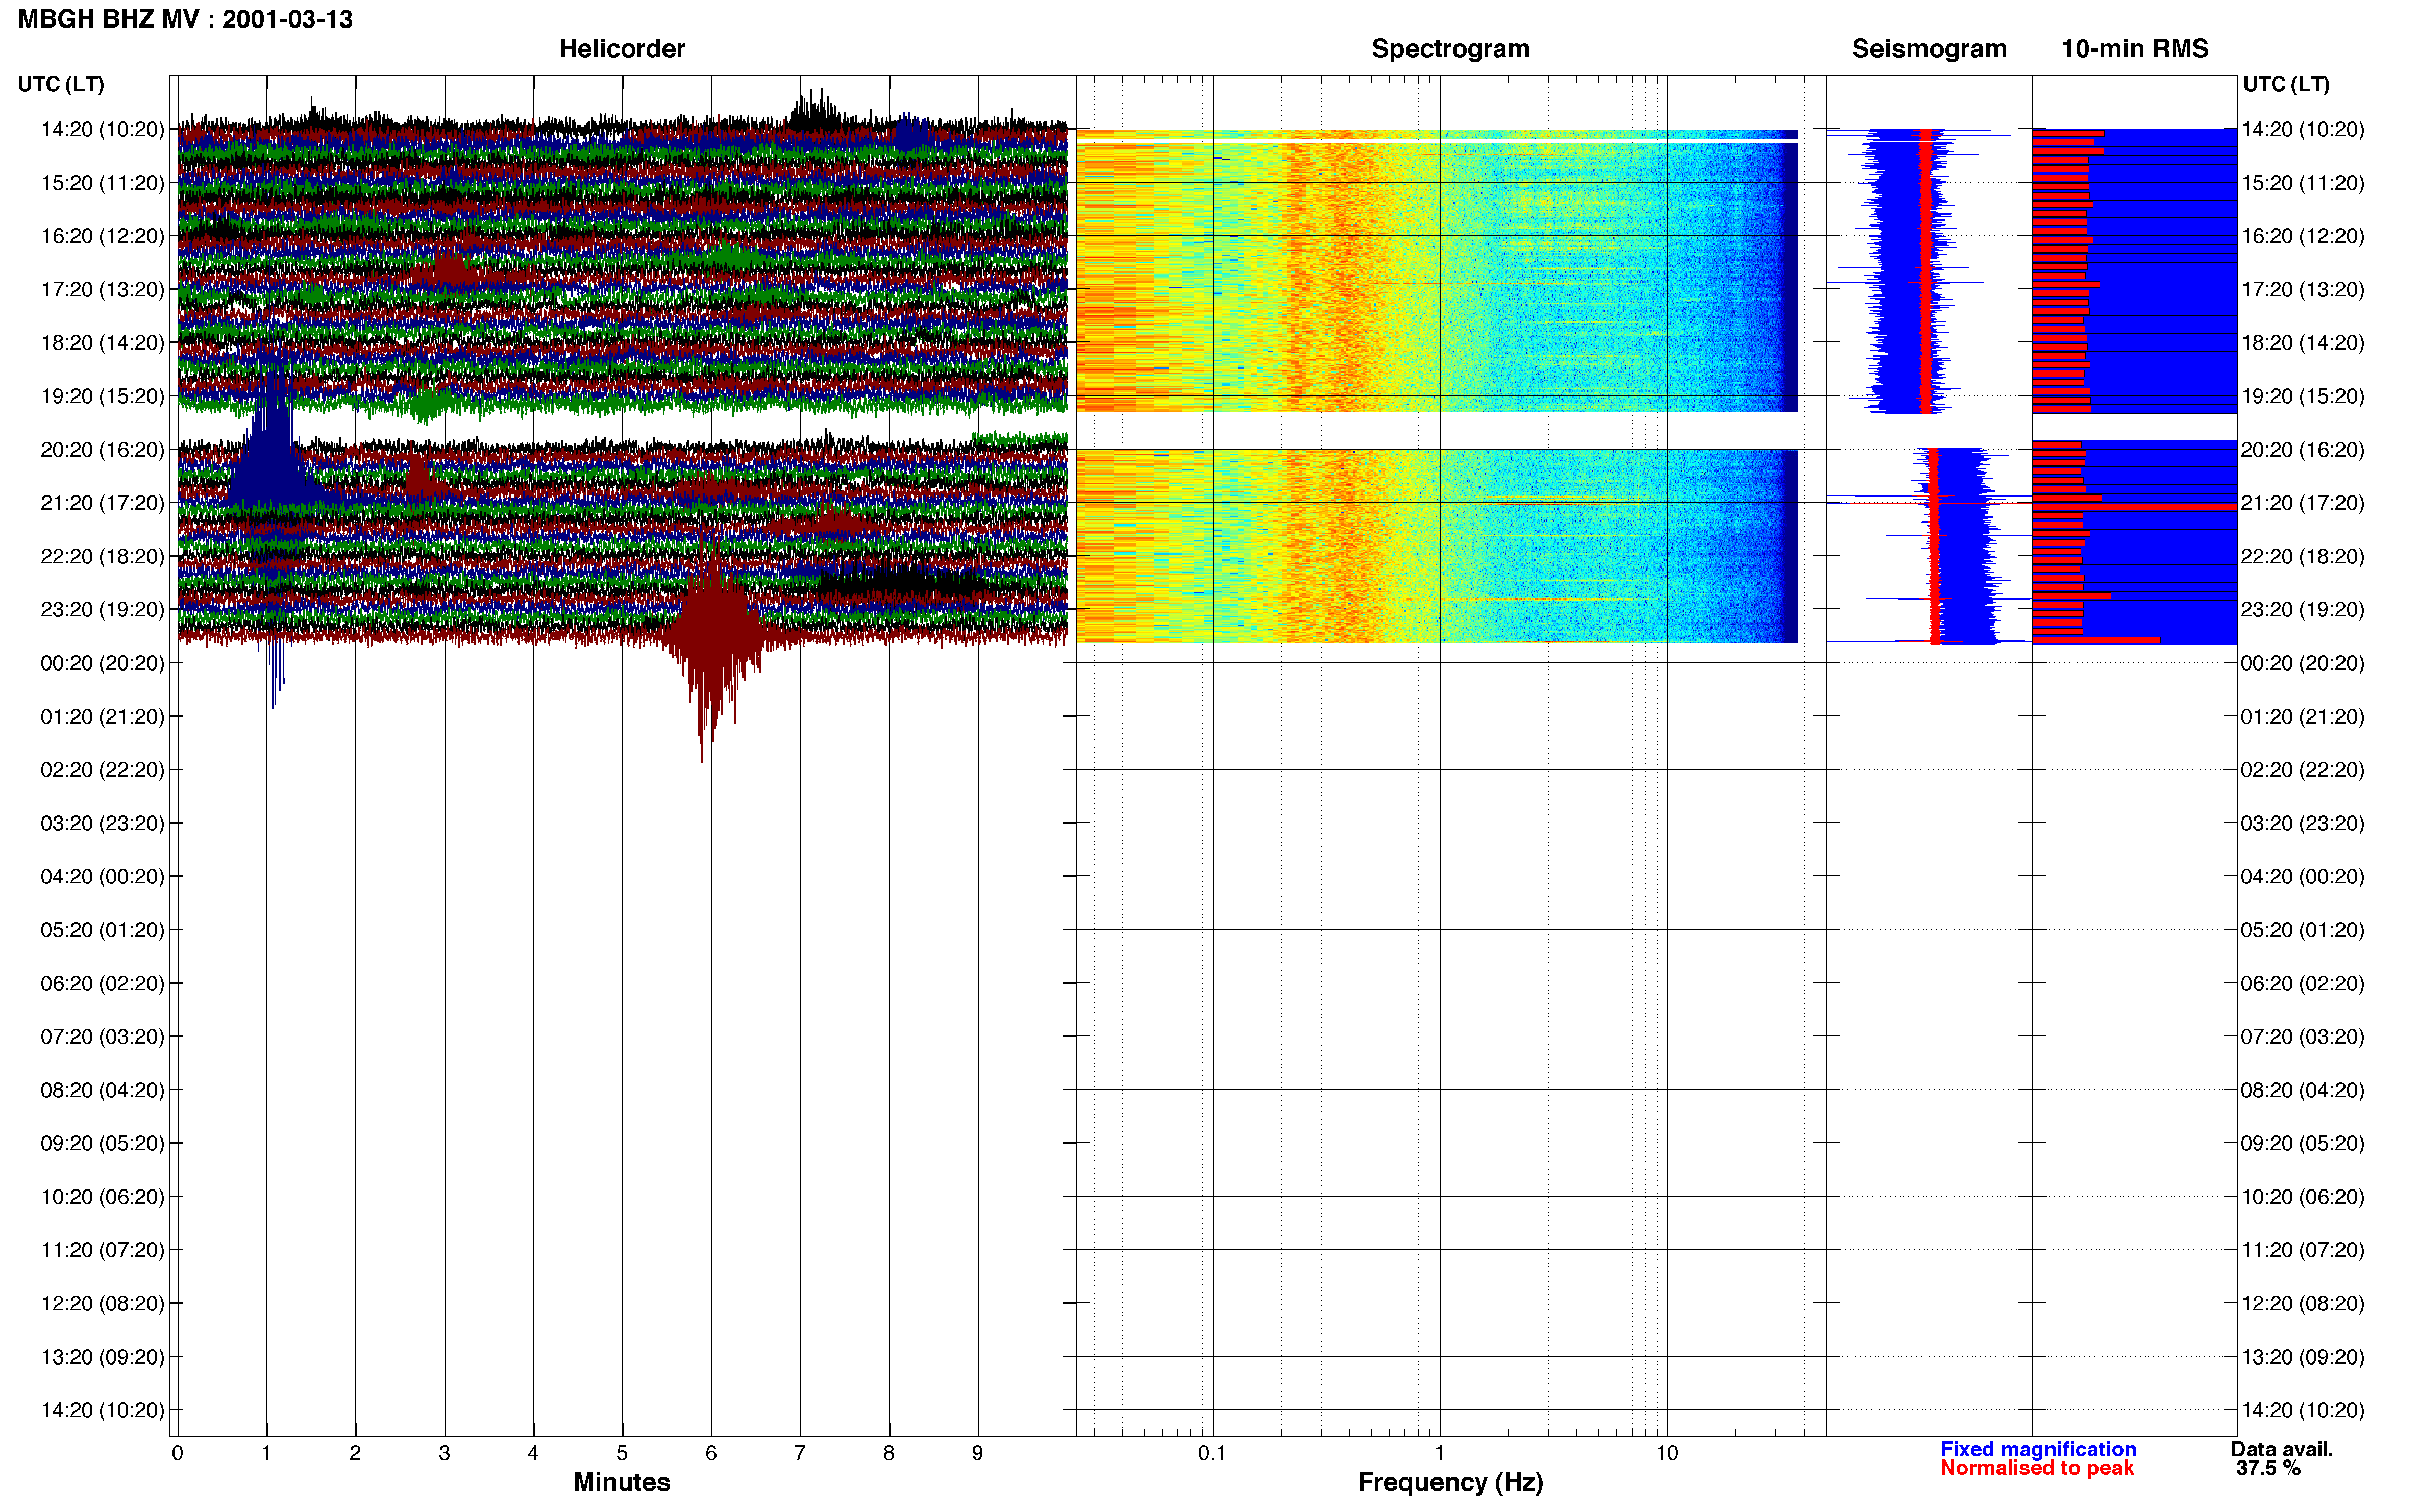Click the right 'UTC (LT)' axis header
The height and width of the screenshot is (1512, 2419).
pyautogui.click(x=2286, y=84)
